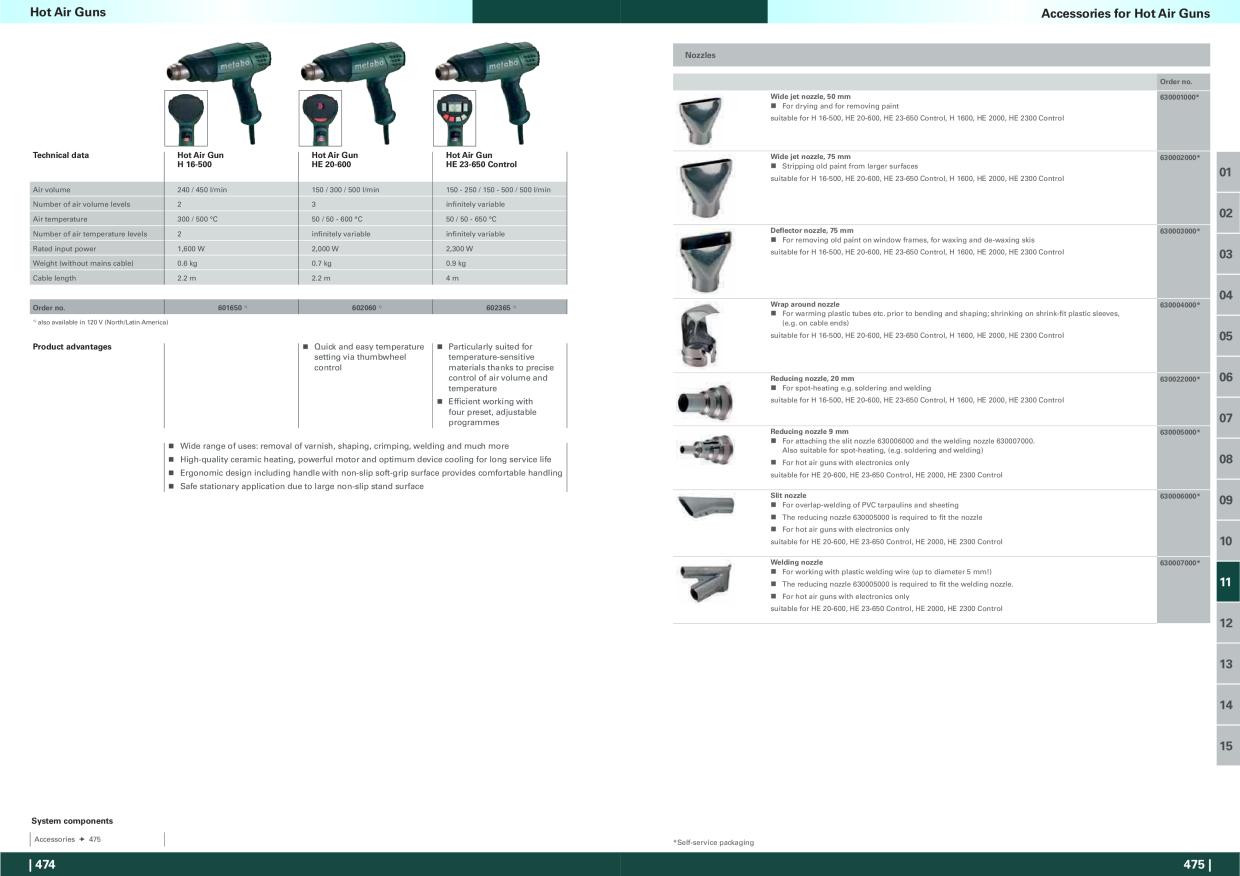The height and width of the screenshot is (876, 1240).
Task: Open chapter tab 09
Action: (x=1228, y=500)
